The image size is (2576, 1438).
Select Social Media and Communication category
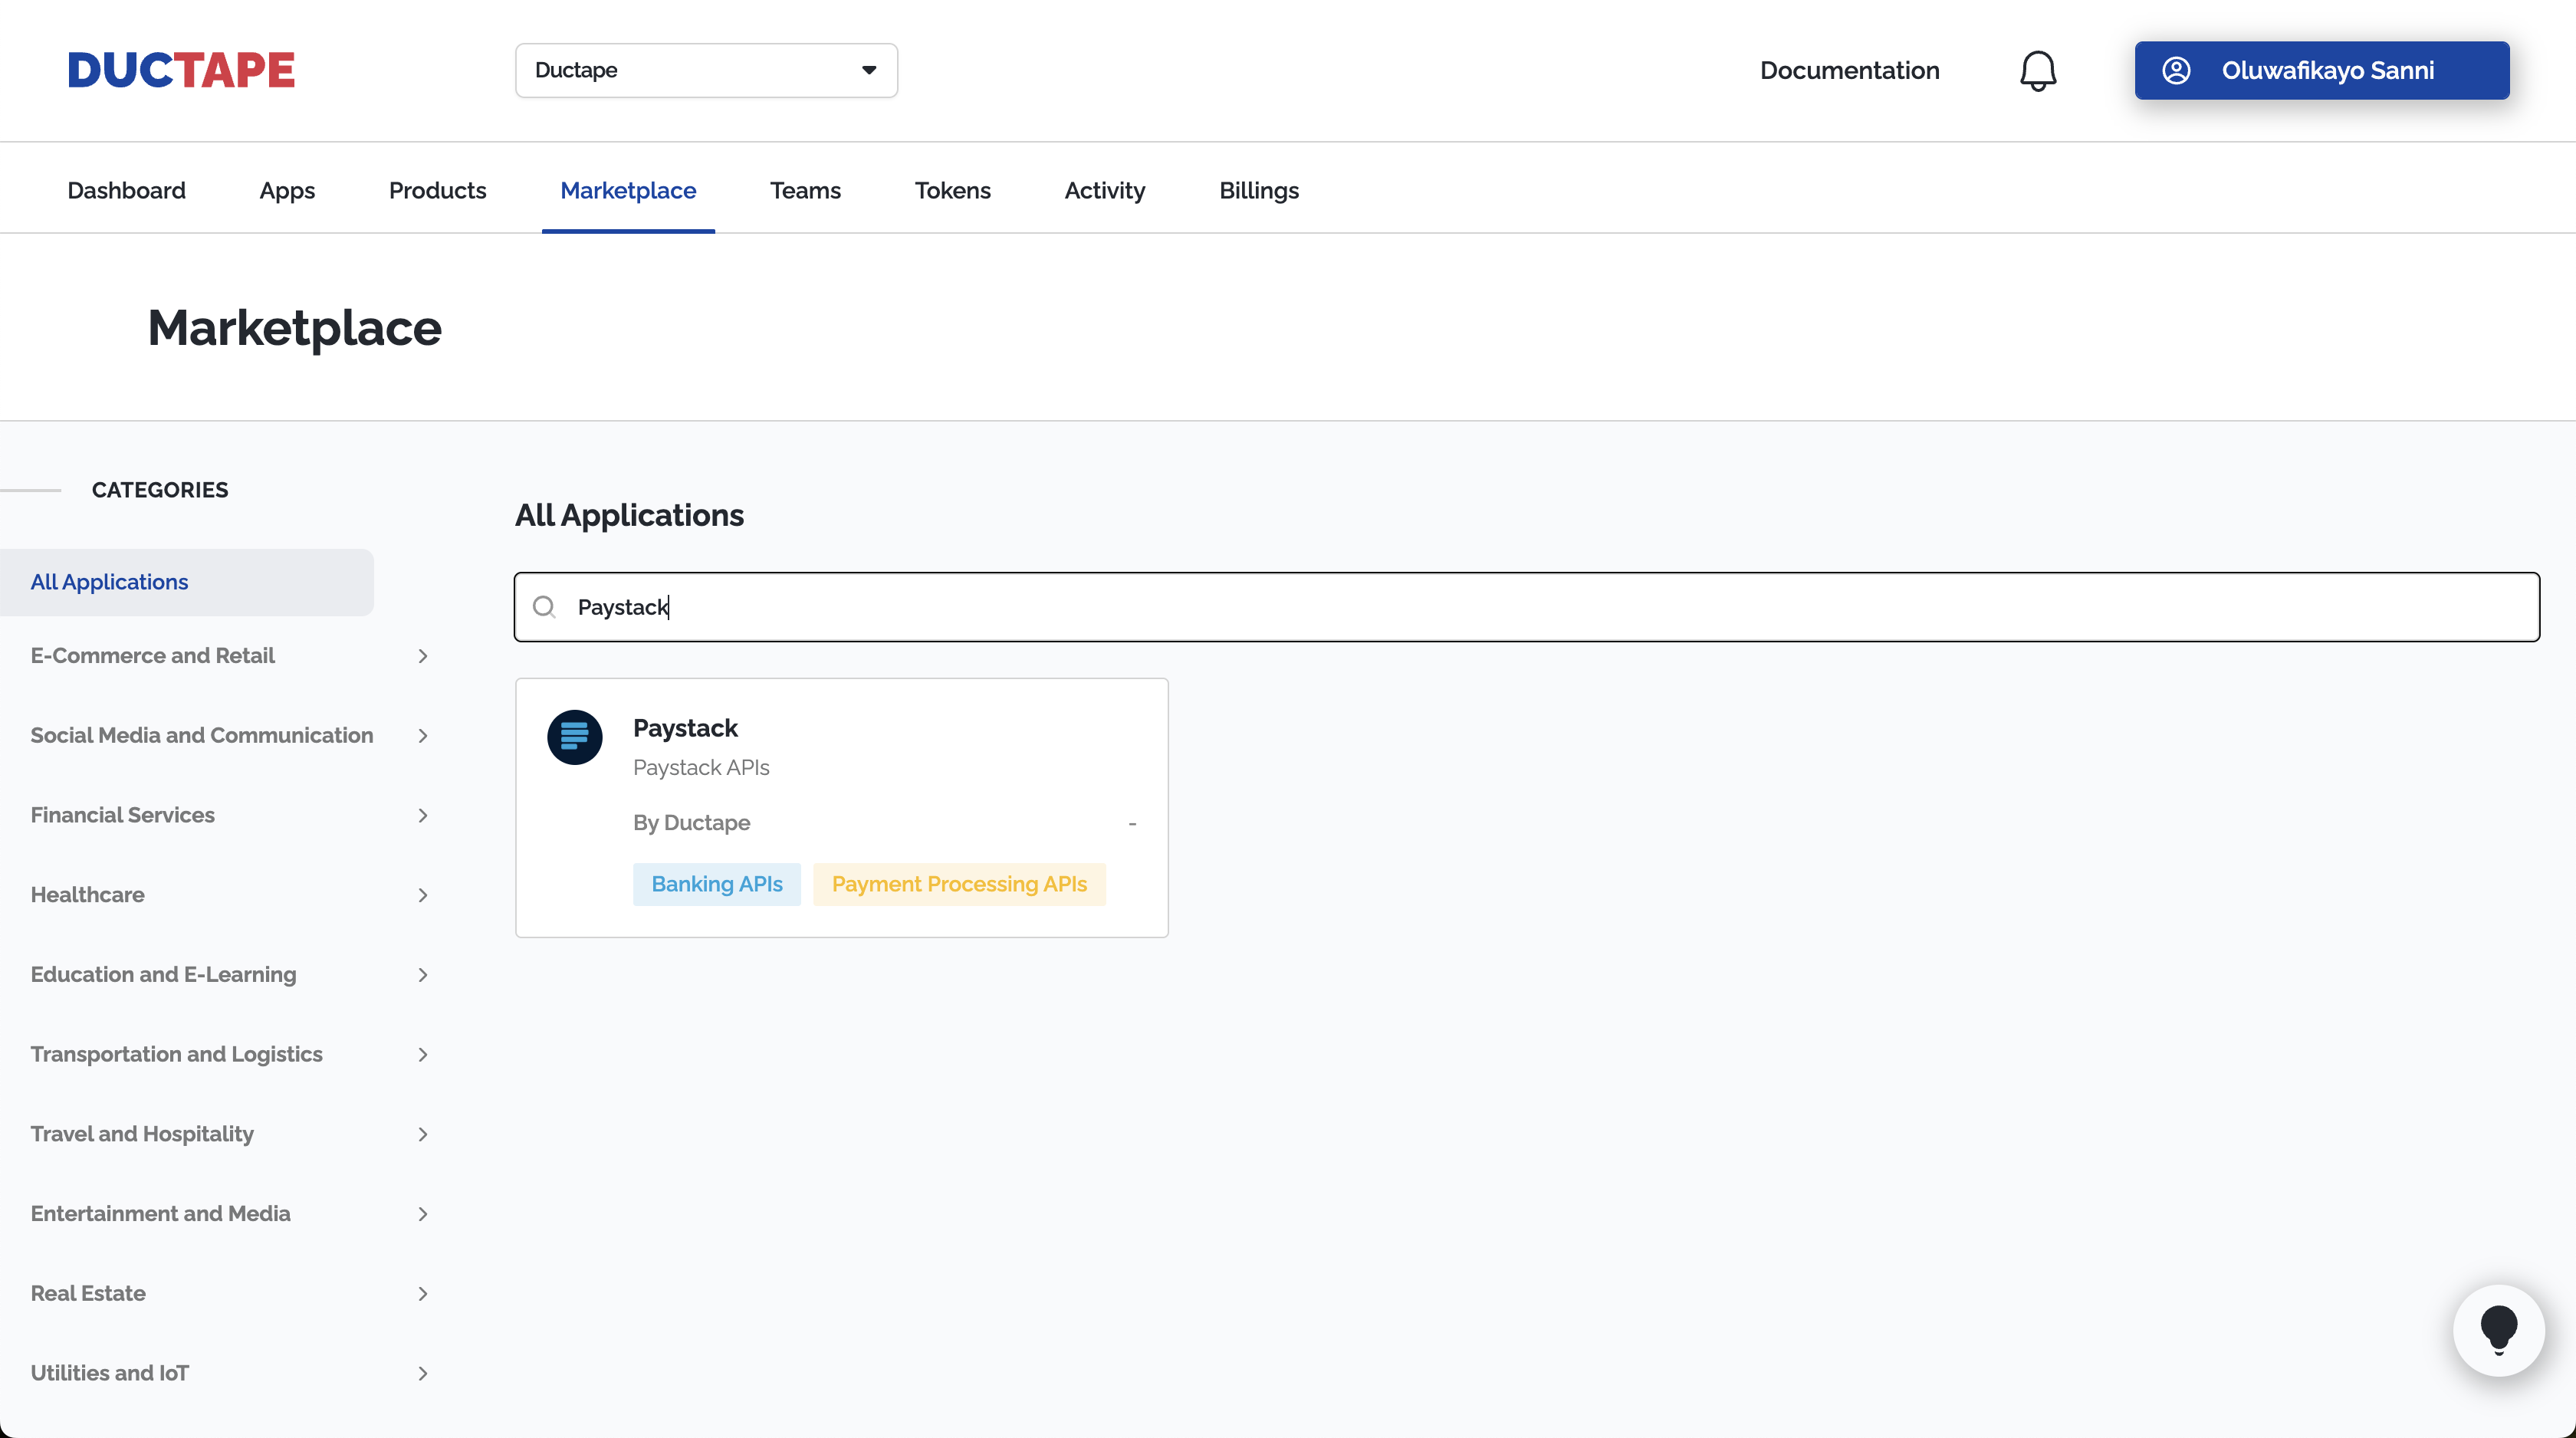(x=201, y=736)
